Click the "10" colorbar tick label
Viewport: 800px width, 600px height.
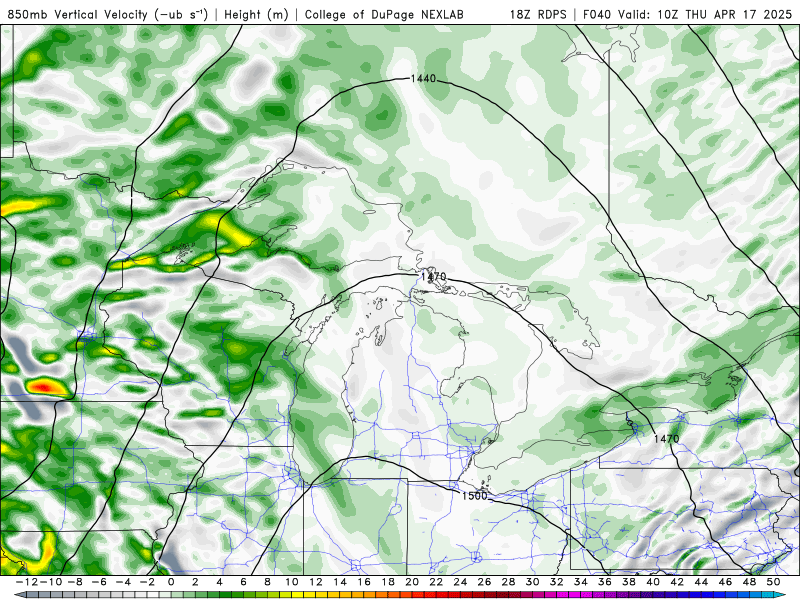(291, 582)
